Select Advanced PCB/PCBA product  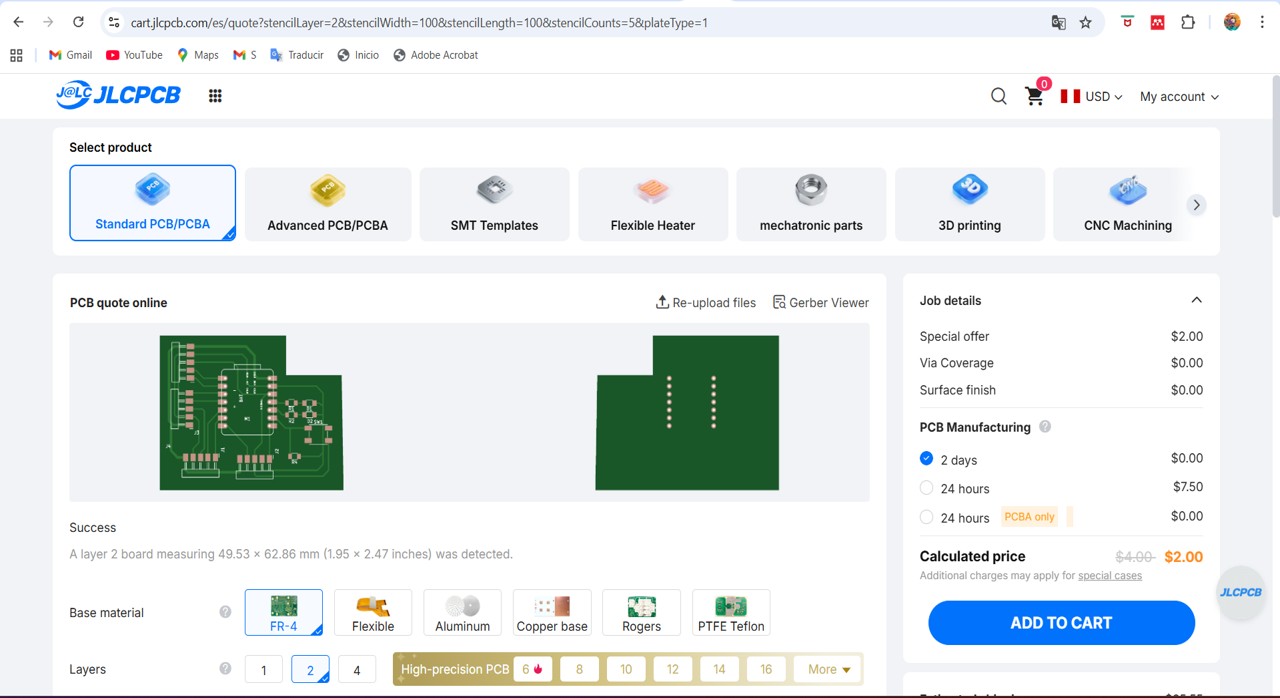328,204
